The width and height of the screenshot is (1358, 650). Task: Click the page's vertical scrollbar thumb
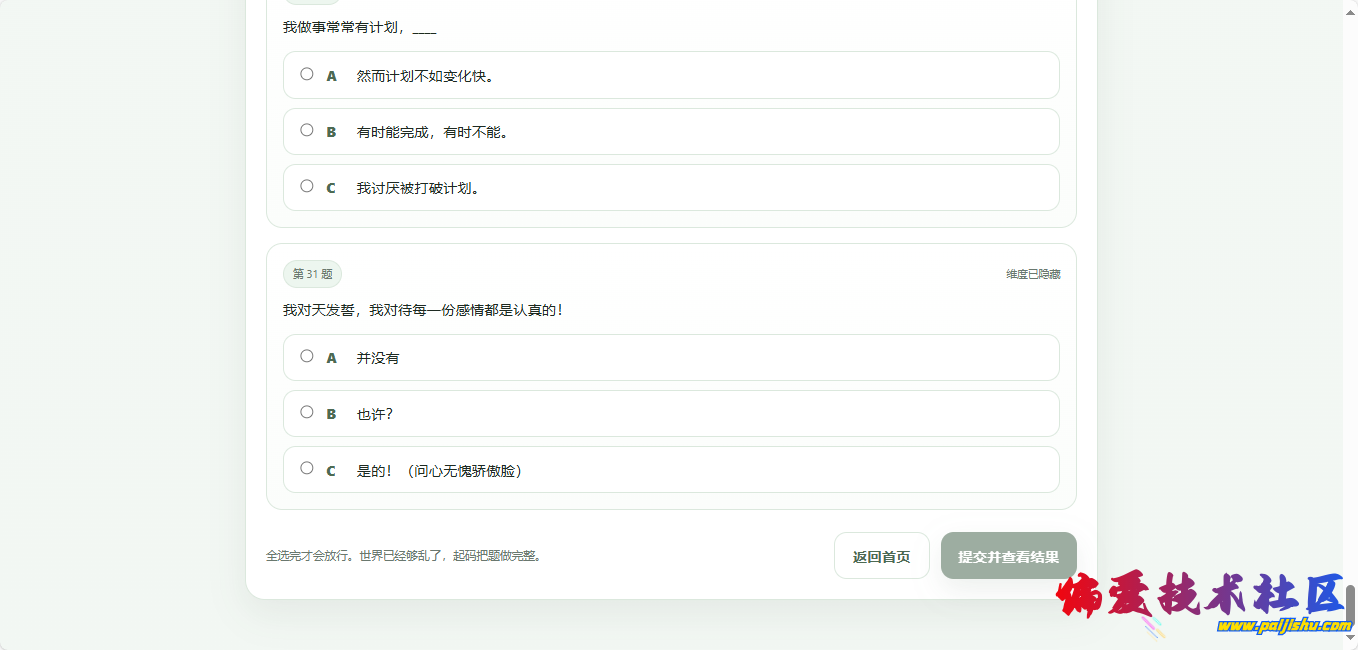[1350, 603]
